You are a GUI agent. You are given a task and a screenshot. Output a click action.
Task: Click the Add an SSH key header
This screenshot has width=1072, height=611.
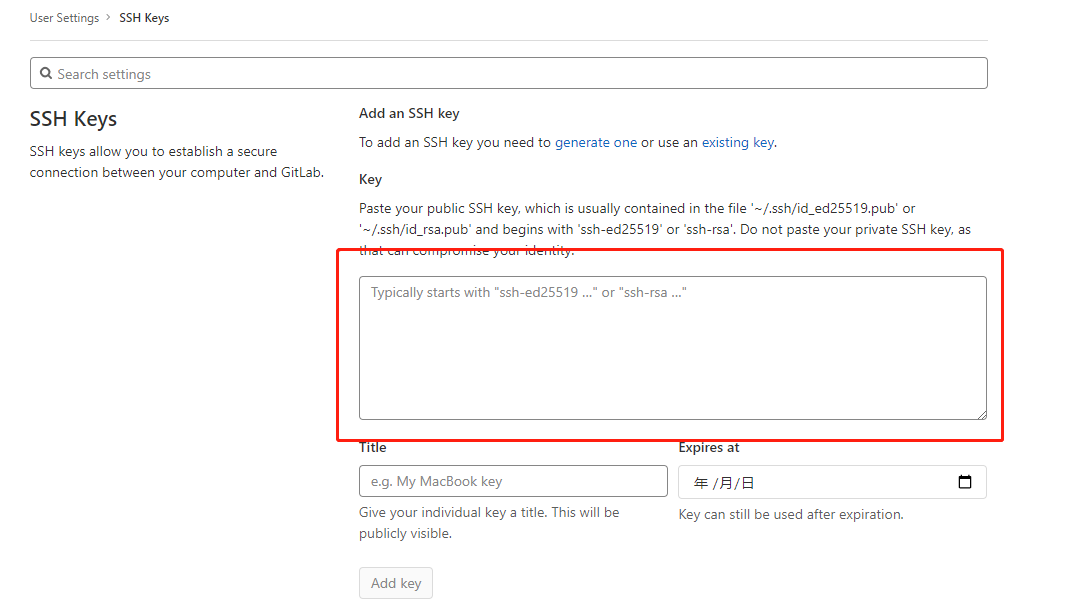(x=408, y=113)
